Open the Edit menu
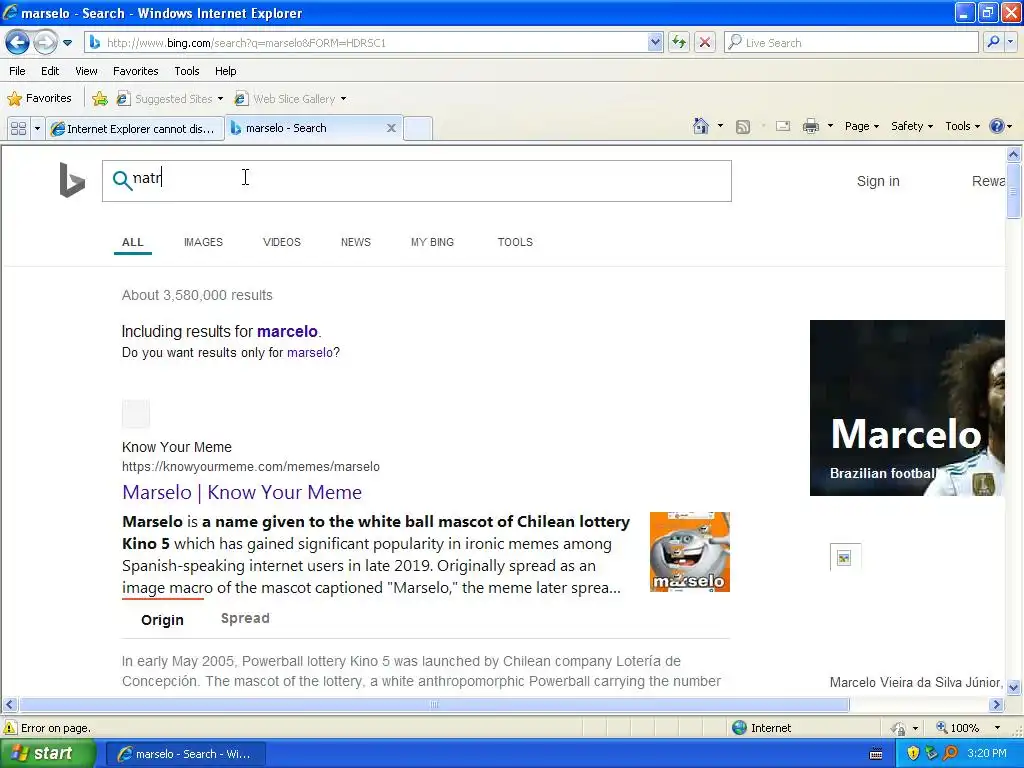This screenshot has width=1024, height=768. coord(50,71)
